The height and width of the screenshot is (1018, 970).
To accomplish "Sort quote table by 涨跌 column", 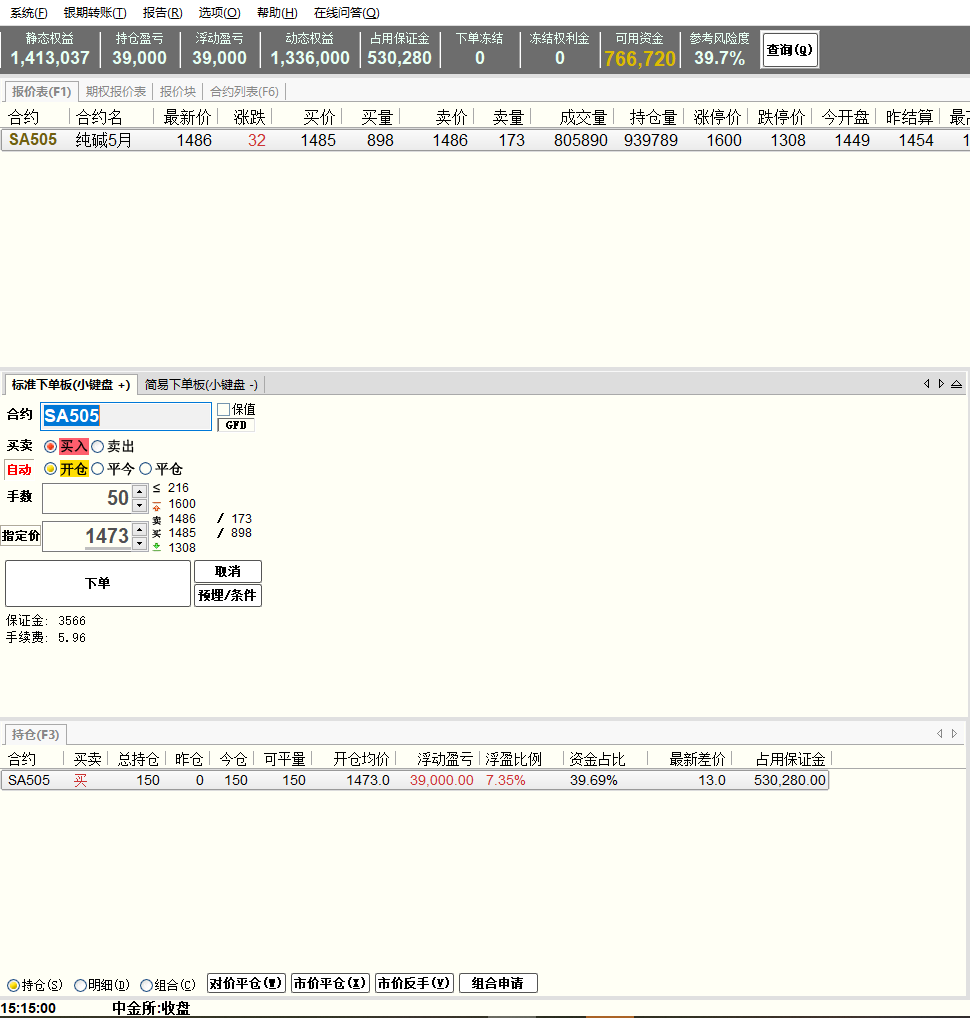I will click(250, 118).
